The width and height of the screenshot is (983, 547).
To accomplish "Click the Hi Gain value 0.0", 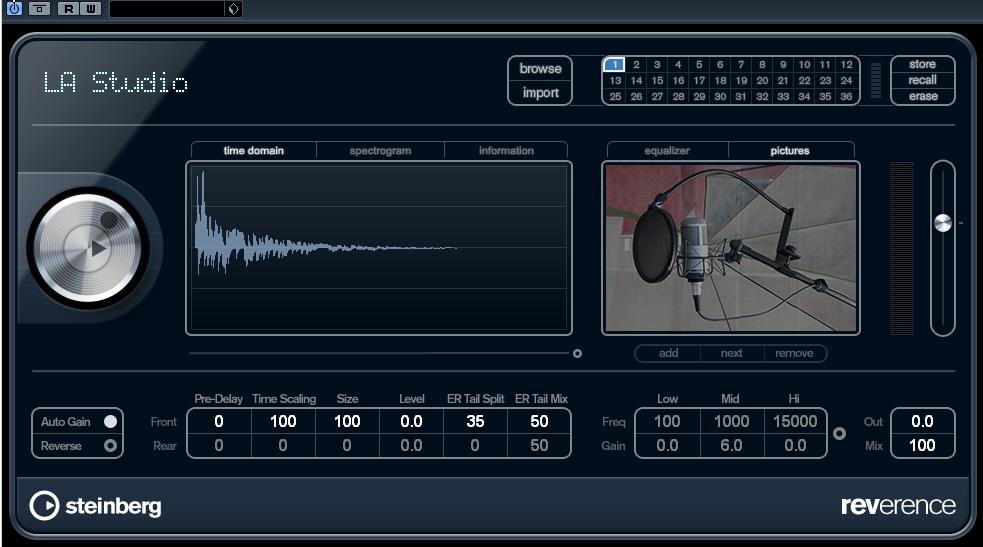I will (795, 445).
